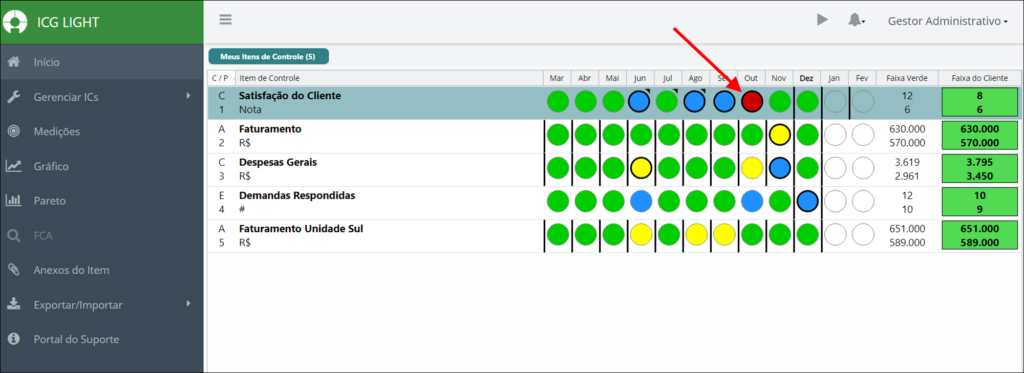Open the notifications bell dropdown
This screenshot has height=373, width=1024.
click(856, 21)
